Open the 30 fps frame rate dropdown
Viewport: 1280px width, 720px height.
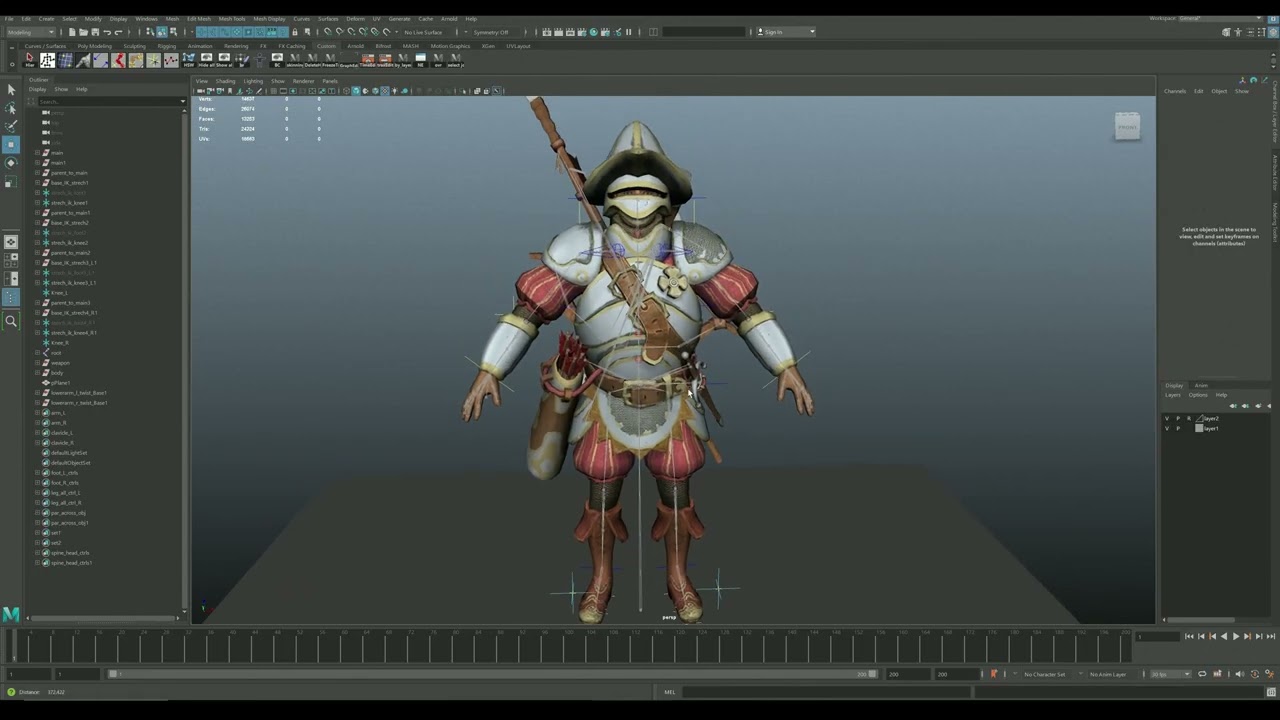click(1171, 674)
